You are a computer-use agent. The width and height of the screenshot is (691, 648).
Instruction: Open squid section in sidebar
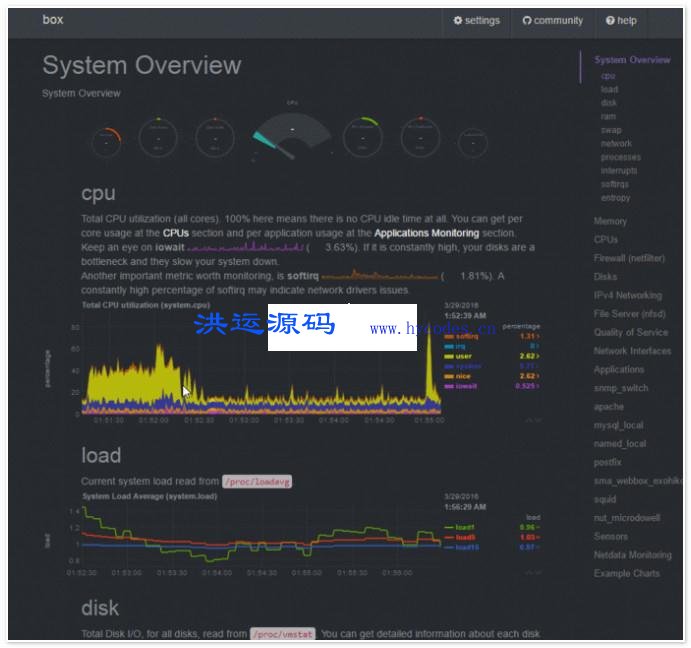pyautogui.click(x=605, y=499)
